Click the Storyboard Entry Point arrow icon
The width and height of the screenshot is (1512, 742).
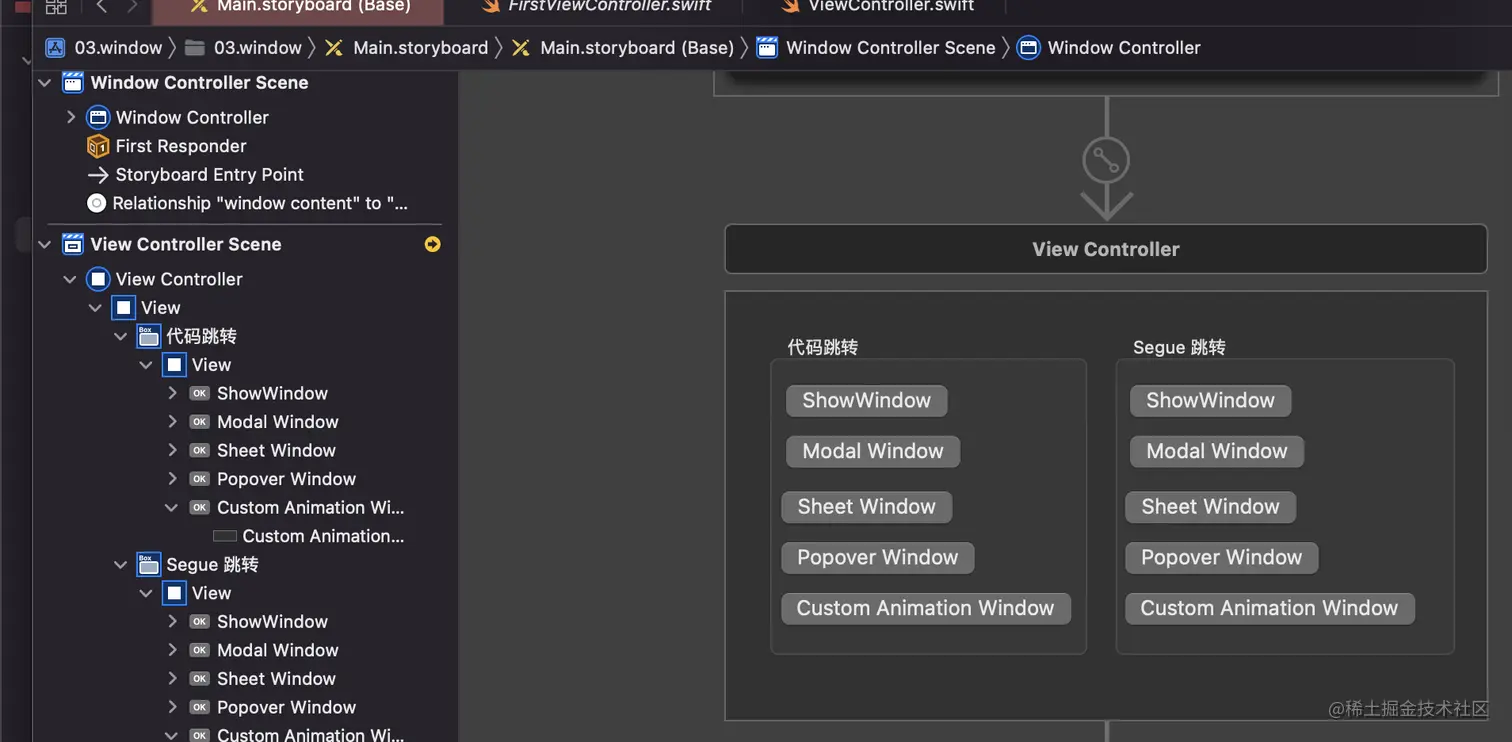98,175
